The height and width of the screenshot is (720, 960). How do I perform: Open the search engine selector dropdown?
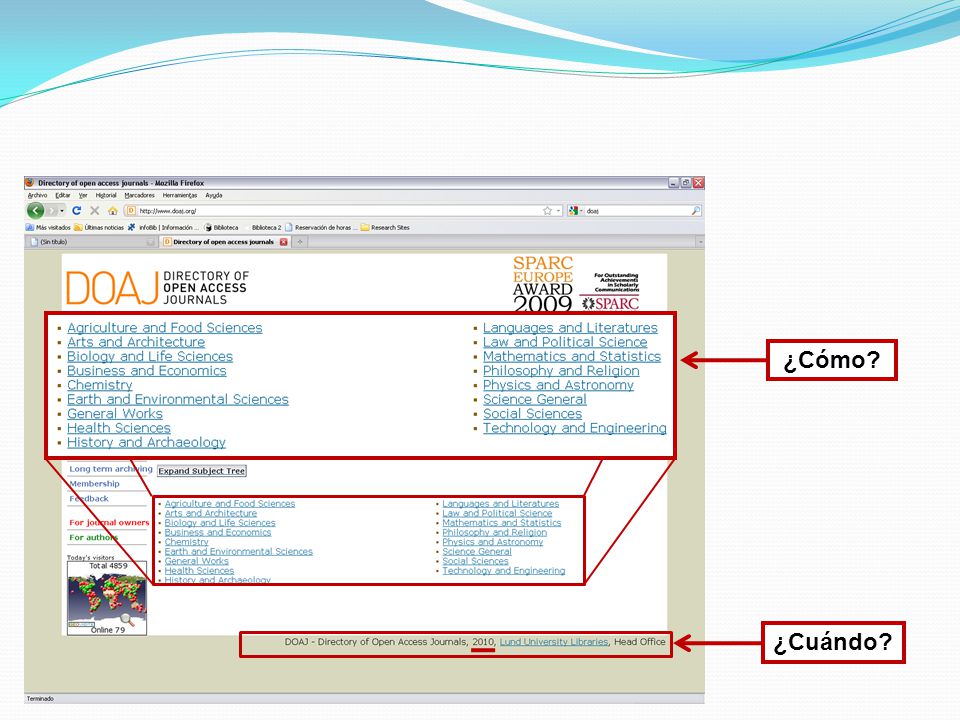[581, 211]
